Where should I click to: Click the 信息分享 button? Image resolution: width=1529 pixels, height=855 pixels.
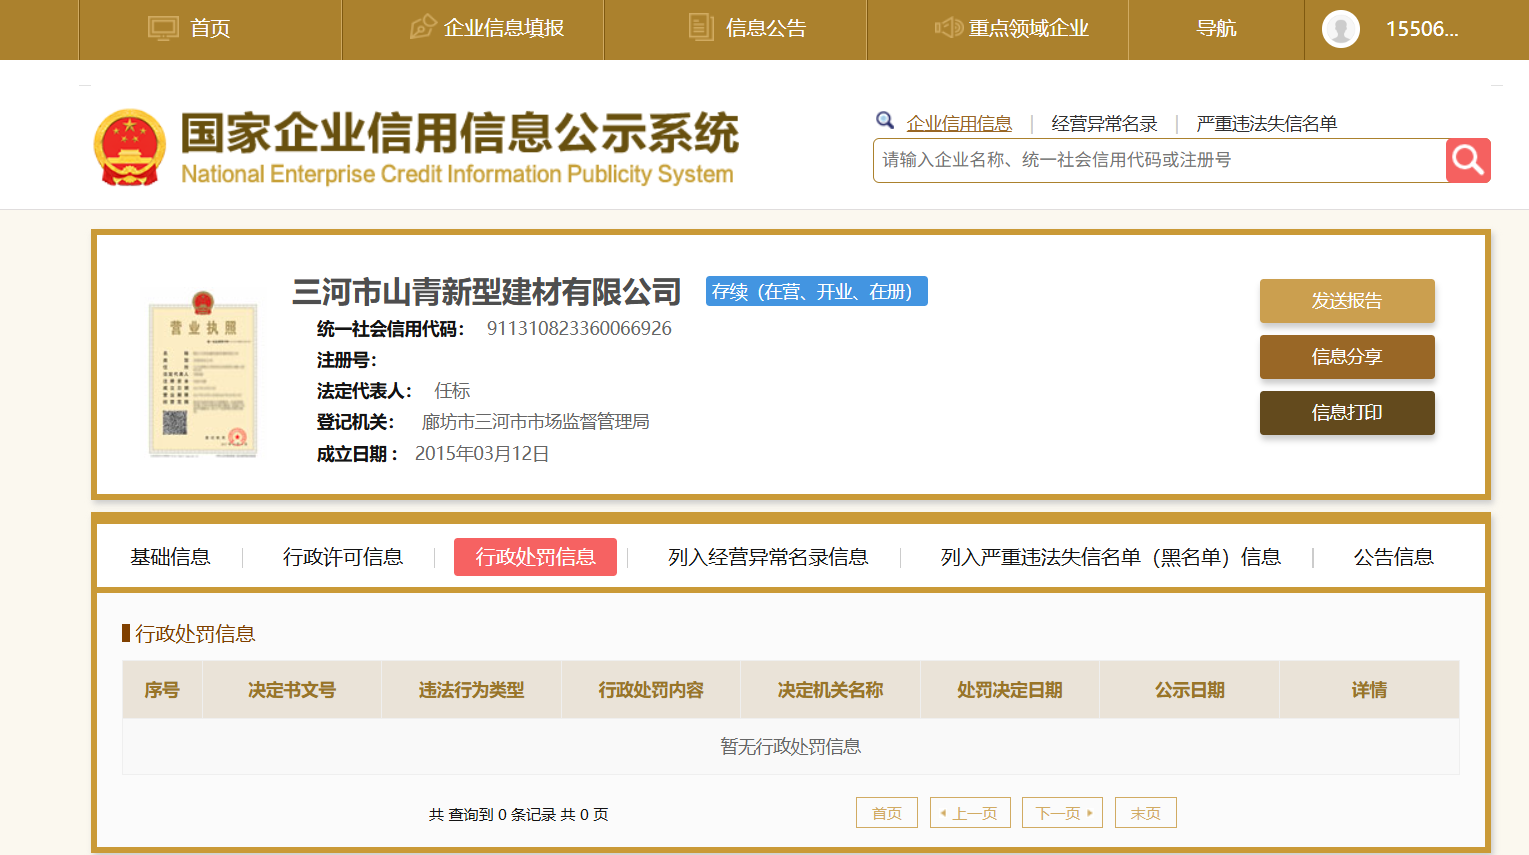[1346, 357]
